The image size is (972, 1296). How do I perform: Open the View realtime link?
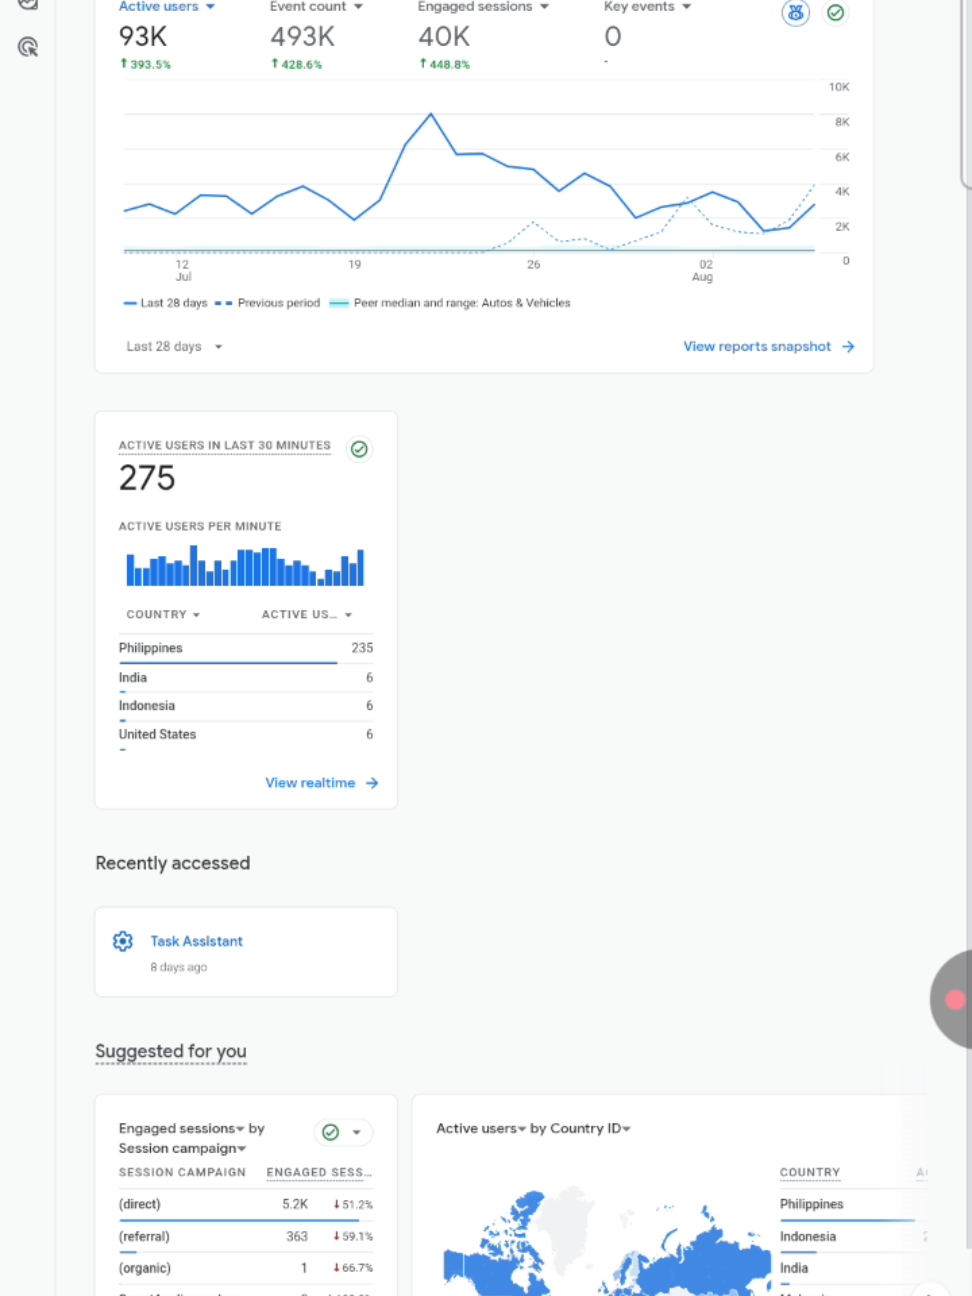[x=310, y=783]
